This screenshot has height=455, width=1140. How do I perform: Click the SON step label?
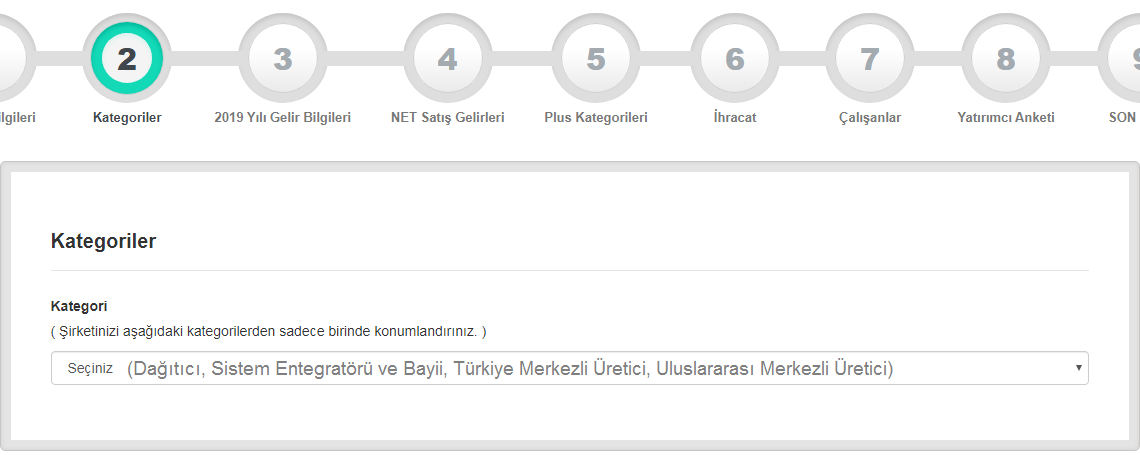click(1123, 117)
